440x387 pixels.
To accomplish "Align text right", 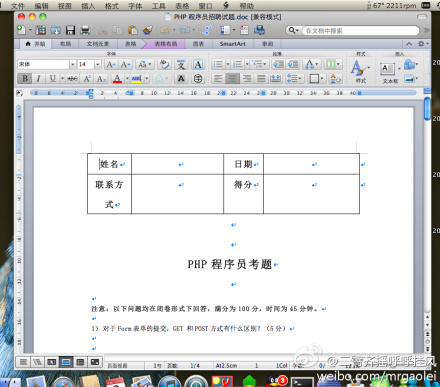I will tap(247, 79).
